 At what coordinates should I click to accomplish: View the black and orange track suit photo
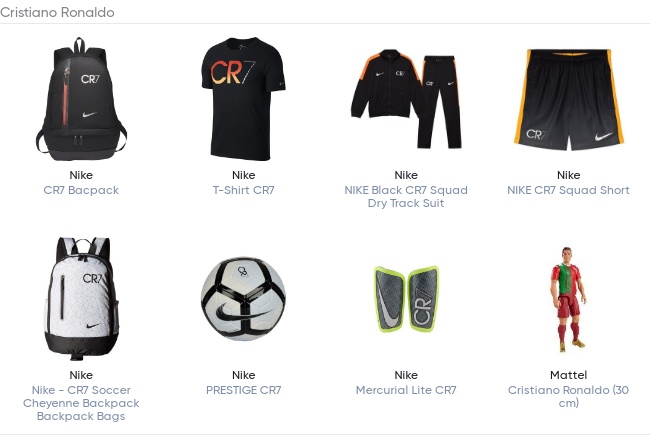click(406, 99)
